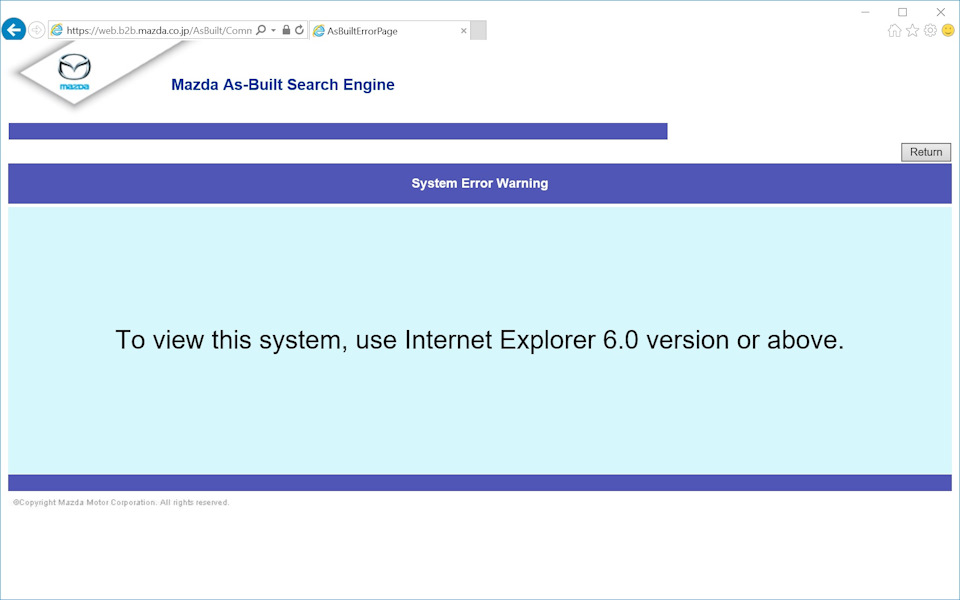Close the Internet Explorer window

941,12
